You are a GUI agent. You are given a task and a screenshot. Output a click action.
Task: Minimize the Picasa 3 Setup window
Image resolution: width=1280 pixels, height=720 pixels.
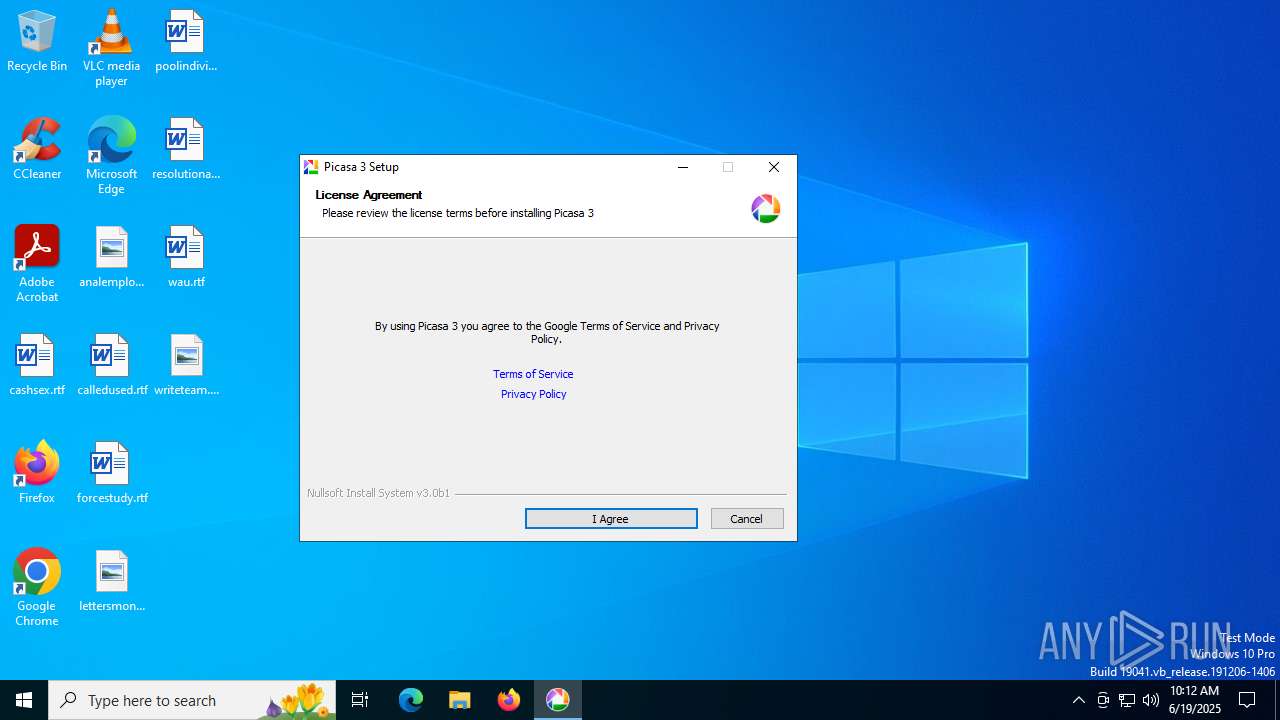point(683,167)
